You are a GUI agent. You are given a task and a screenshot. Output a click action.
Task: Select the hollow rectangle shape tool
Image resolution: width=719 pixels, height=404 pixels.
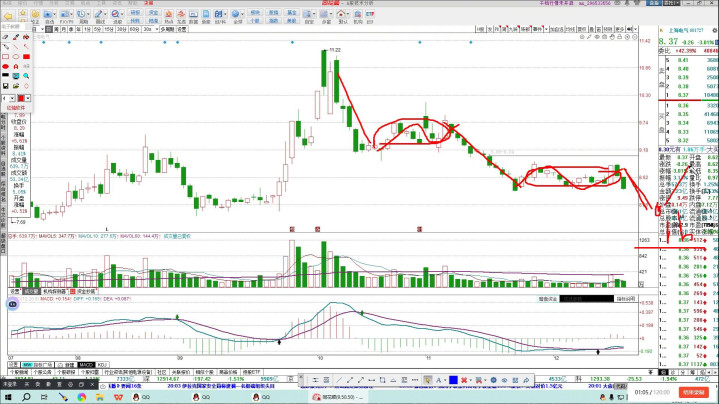[6, 57]
